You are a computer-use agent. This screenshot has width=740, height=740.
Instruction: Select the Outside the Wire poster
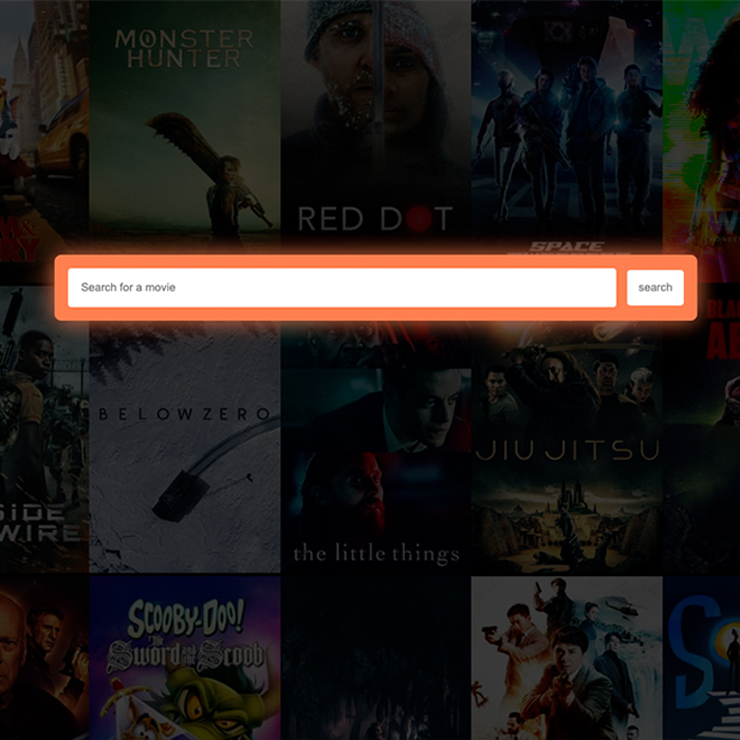pyautogui.click(x=44, y=429)
